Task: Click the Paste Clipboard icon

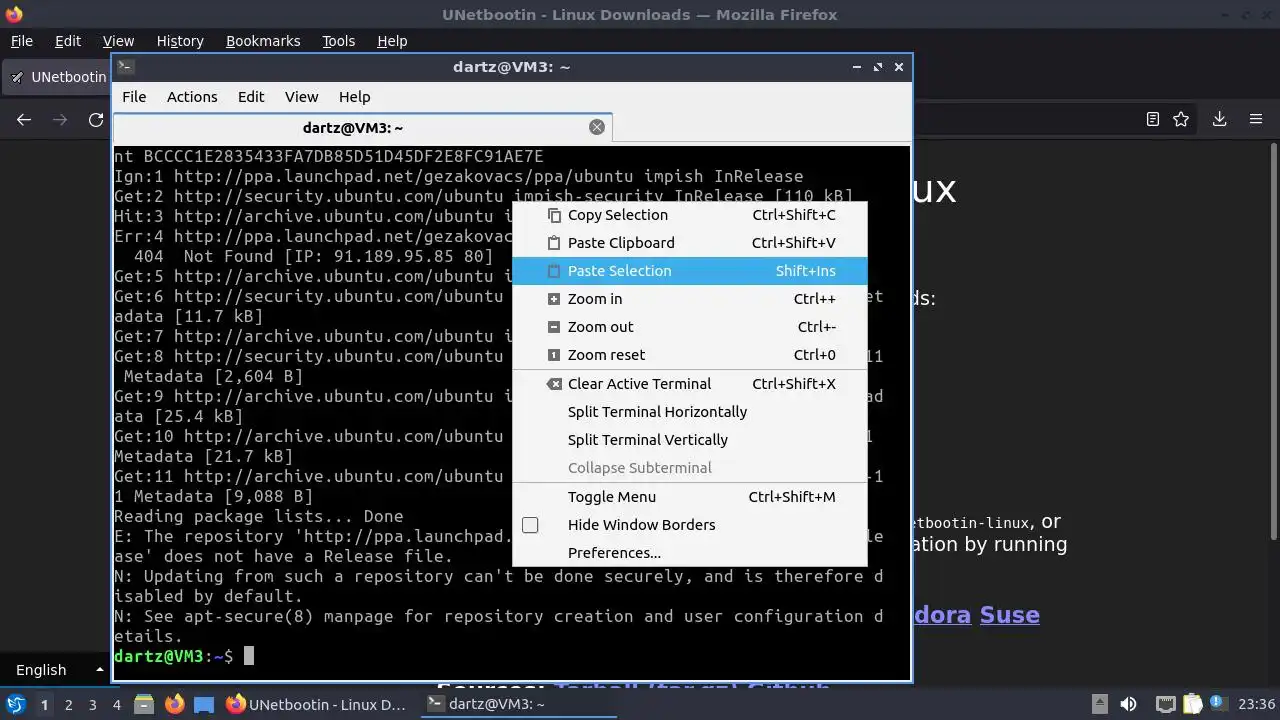Action: point(553,243)
